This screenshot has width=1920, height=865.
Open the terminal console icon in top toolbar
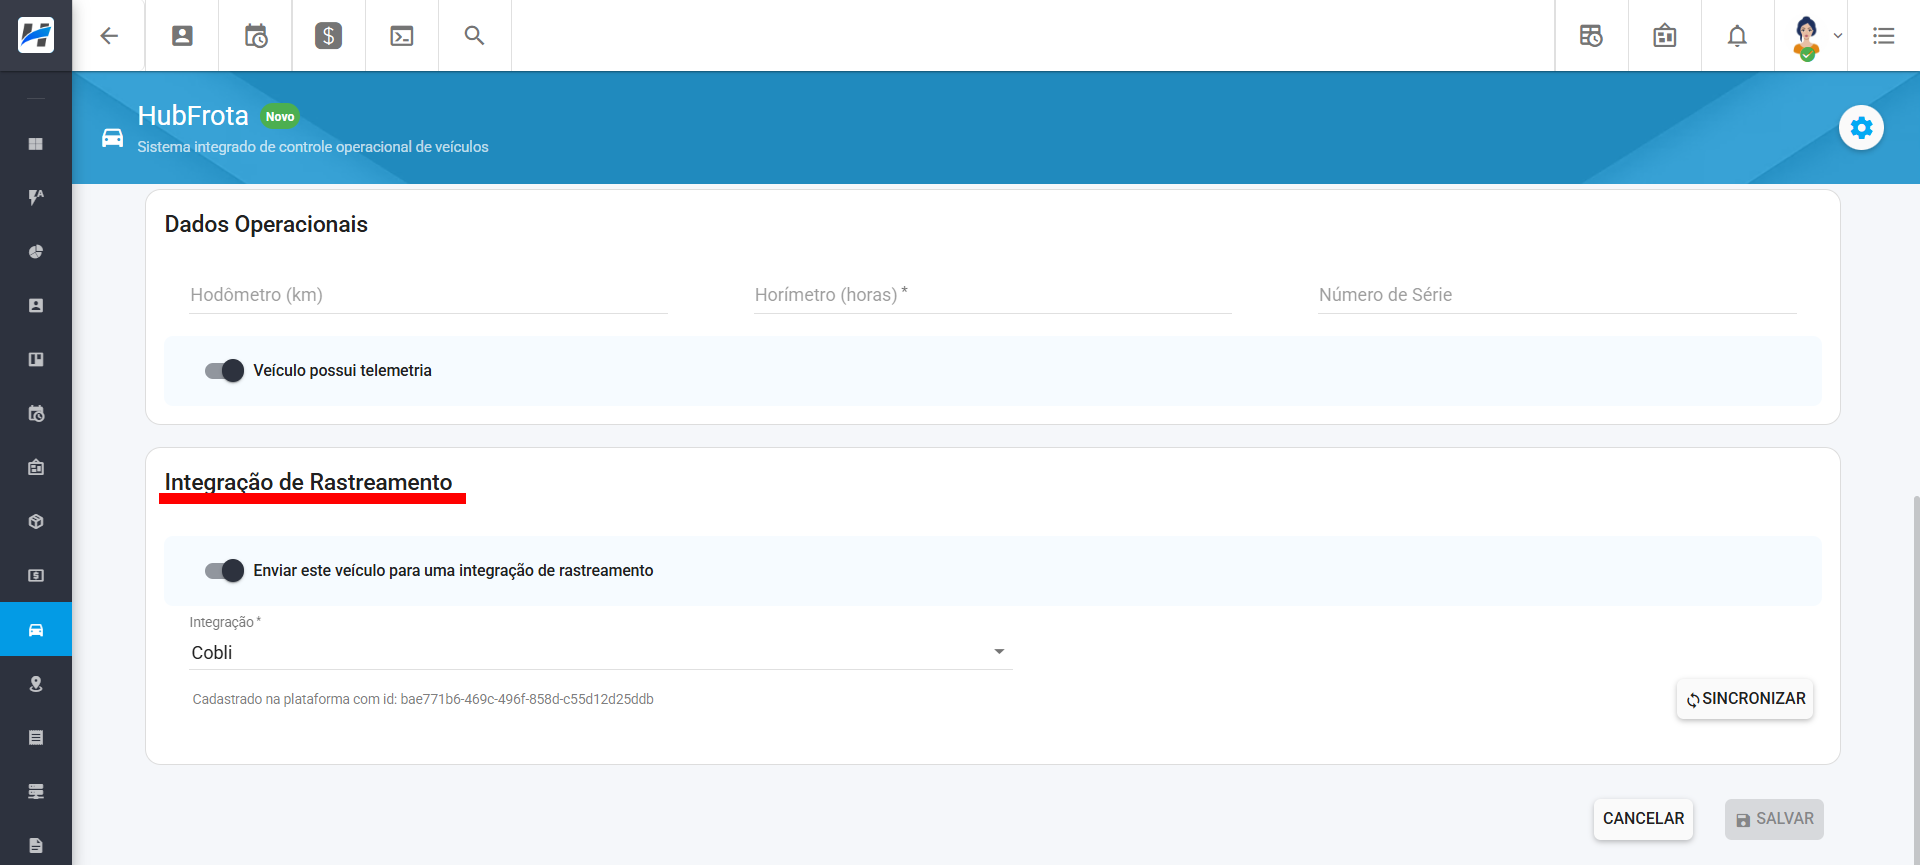coord(402,36)
